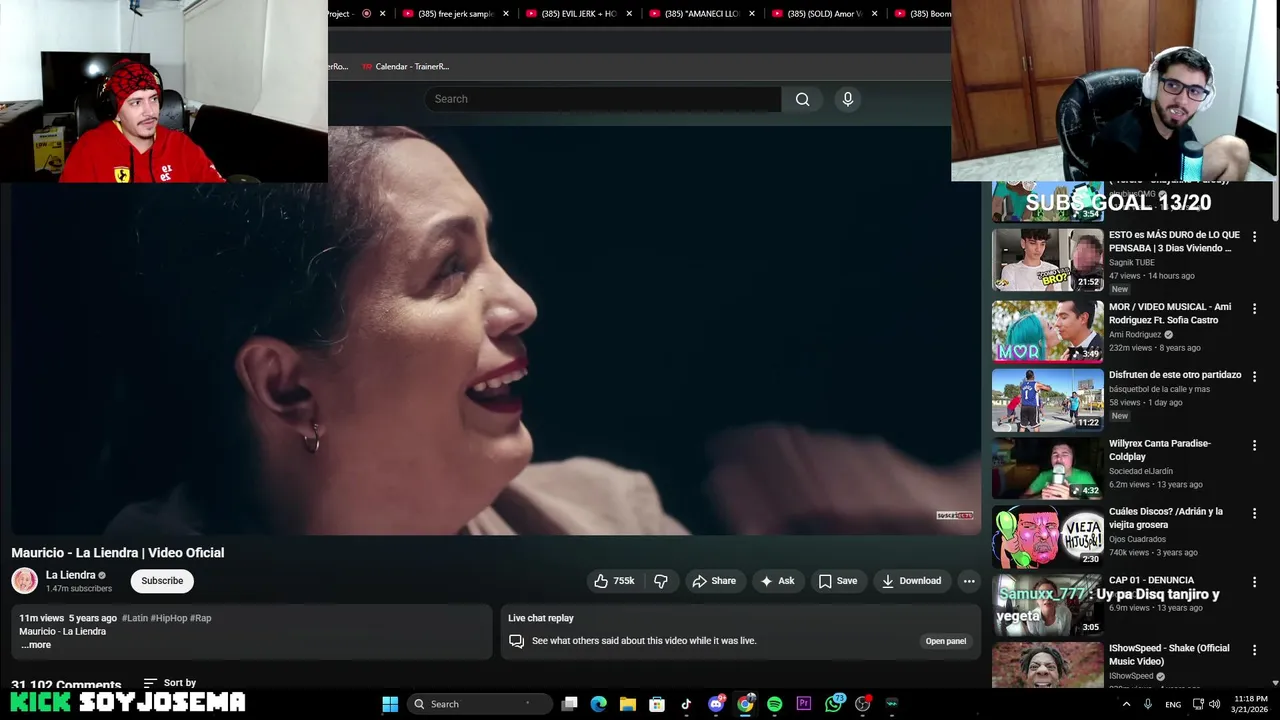Open Adobe Premiere Pro from taskbar
This screenshot has height=720, width=1280.
coord(804,704)
